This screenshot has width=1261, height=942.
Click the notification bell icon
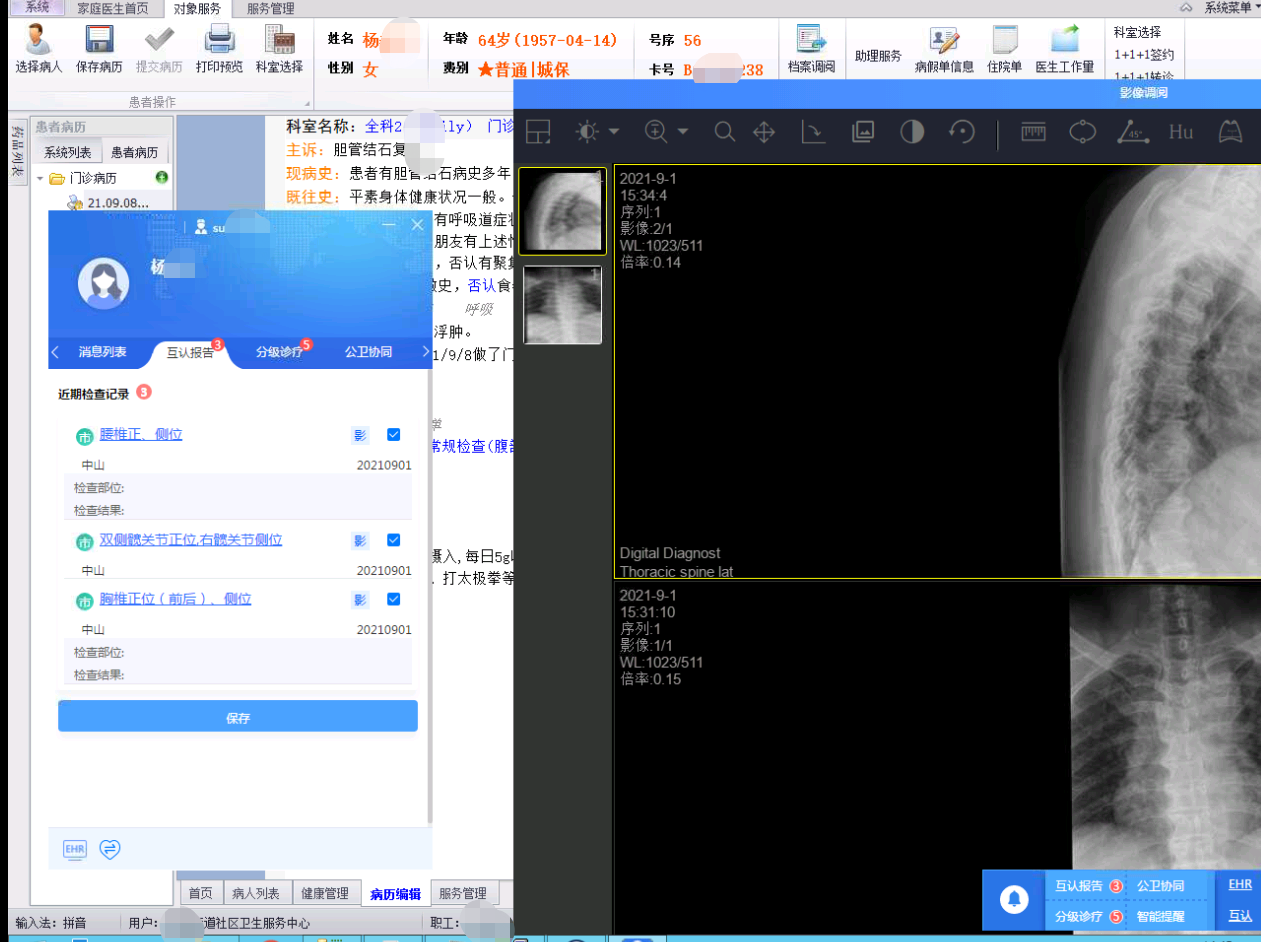click(1014, 900)
